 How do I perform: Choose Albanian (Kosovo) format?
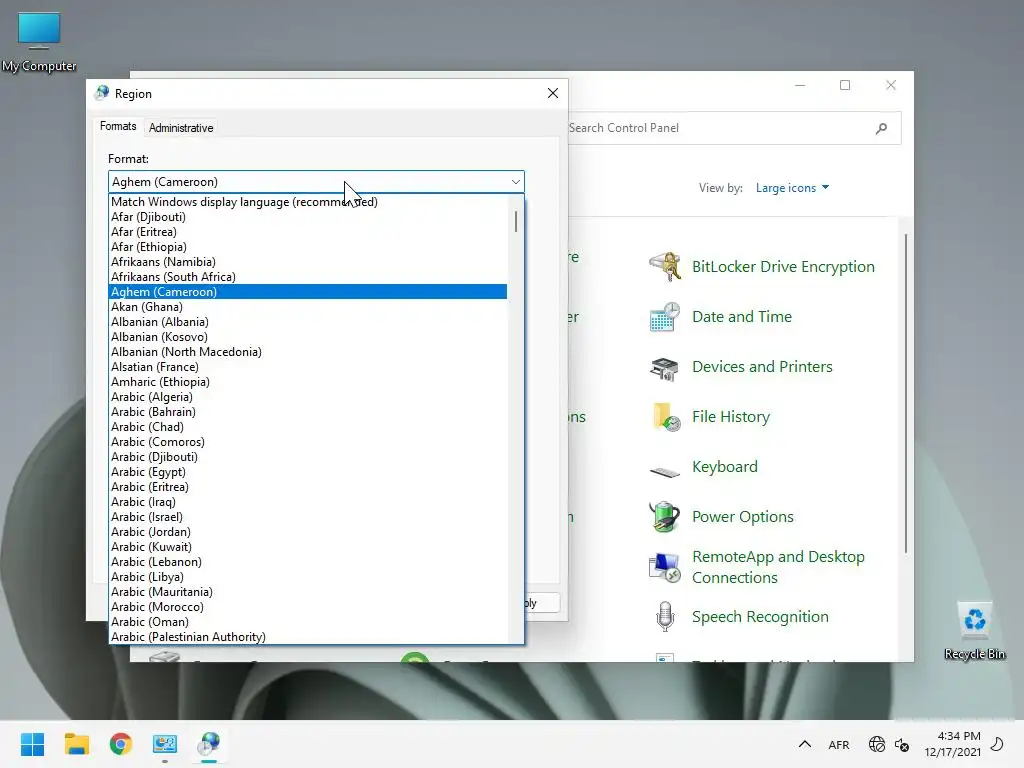308,337
